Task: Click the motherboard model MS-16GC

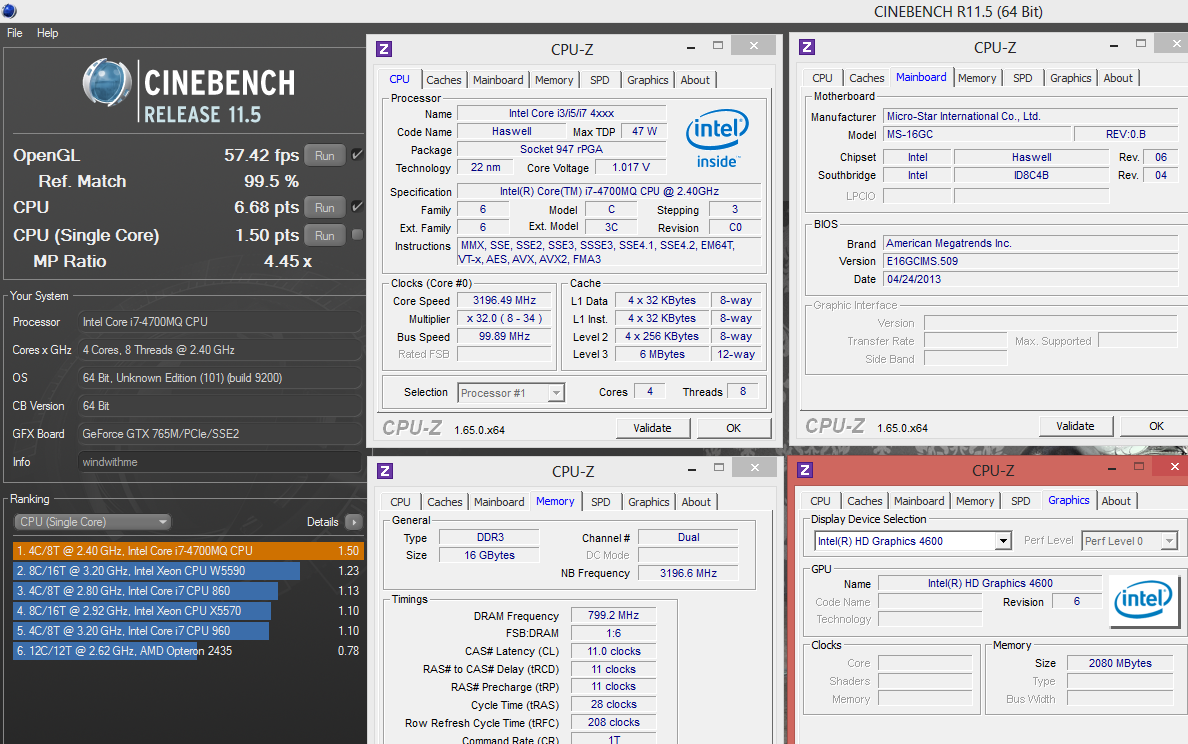Action: 978,134
